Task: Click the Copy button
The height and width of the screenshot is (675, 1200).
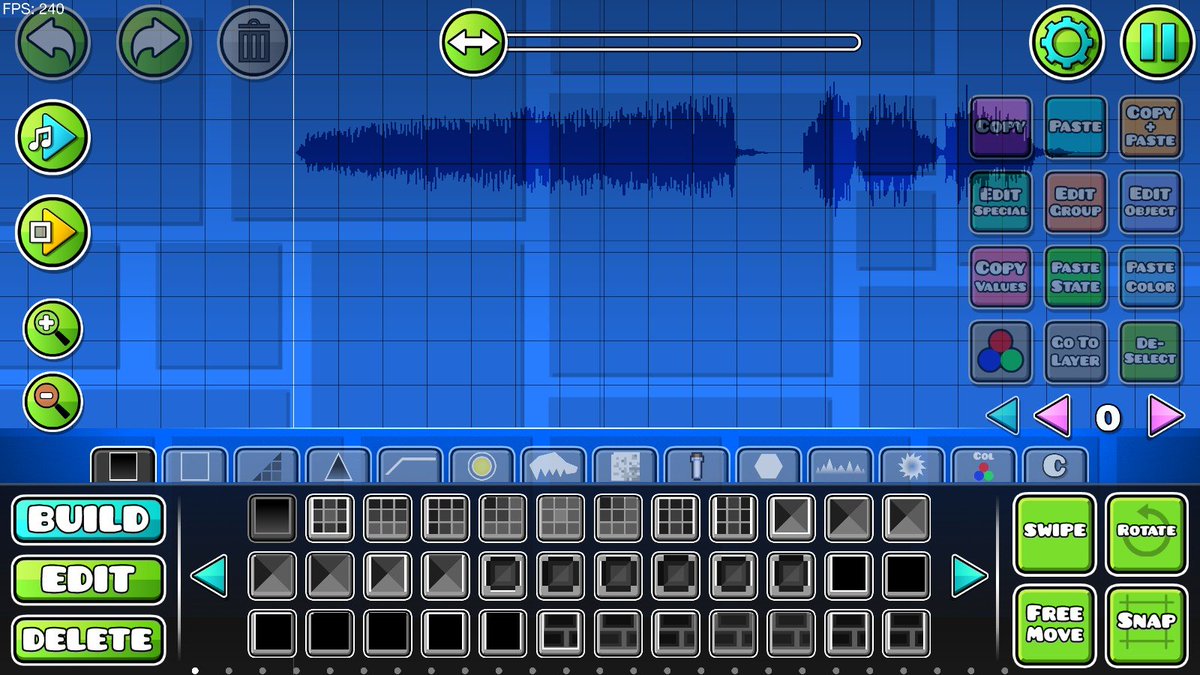Action: coord(1001,127)
